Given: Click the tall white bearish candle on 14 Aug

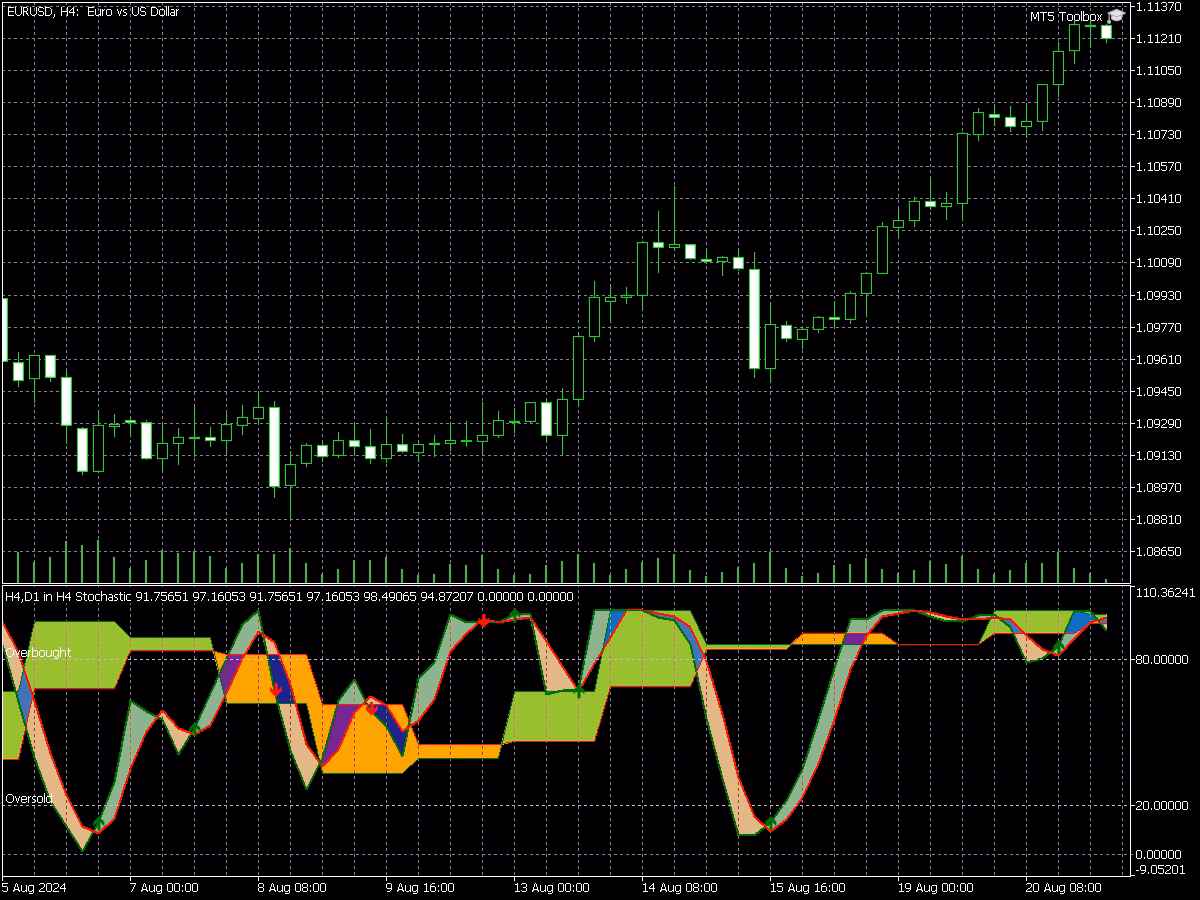Looking at the screenshot, I should (755, 318).
